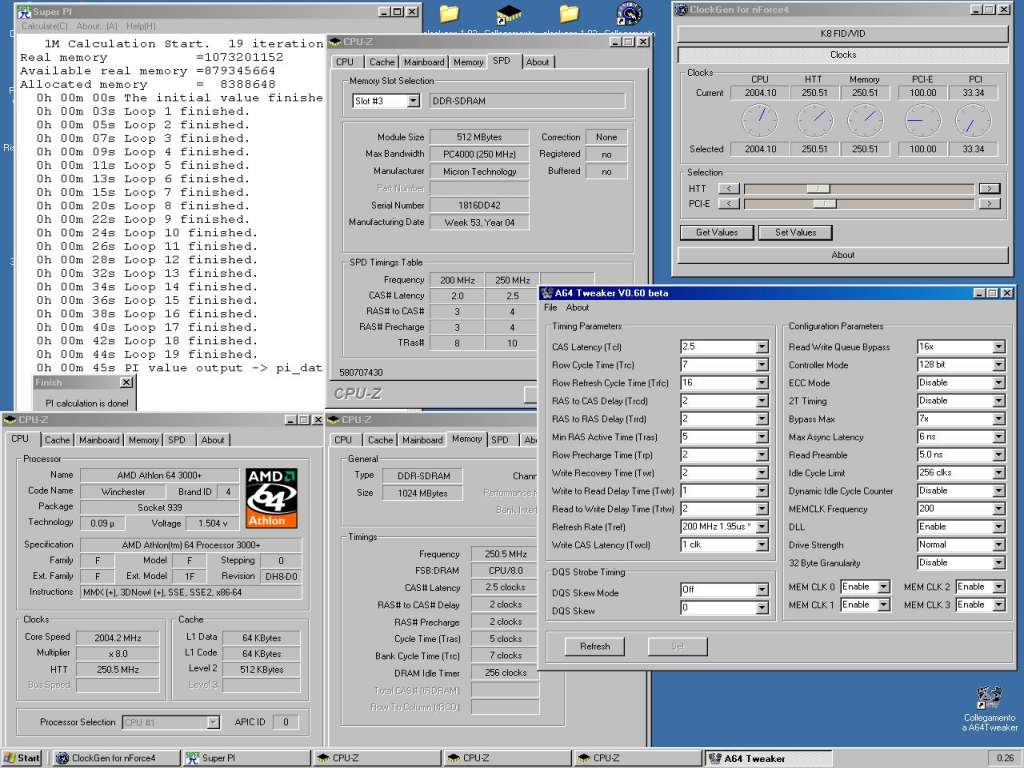The image size is (1024, 768).
Task: Open the About menu in A64 Tweaker
Action: click(577, 308)
